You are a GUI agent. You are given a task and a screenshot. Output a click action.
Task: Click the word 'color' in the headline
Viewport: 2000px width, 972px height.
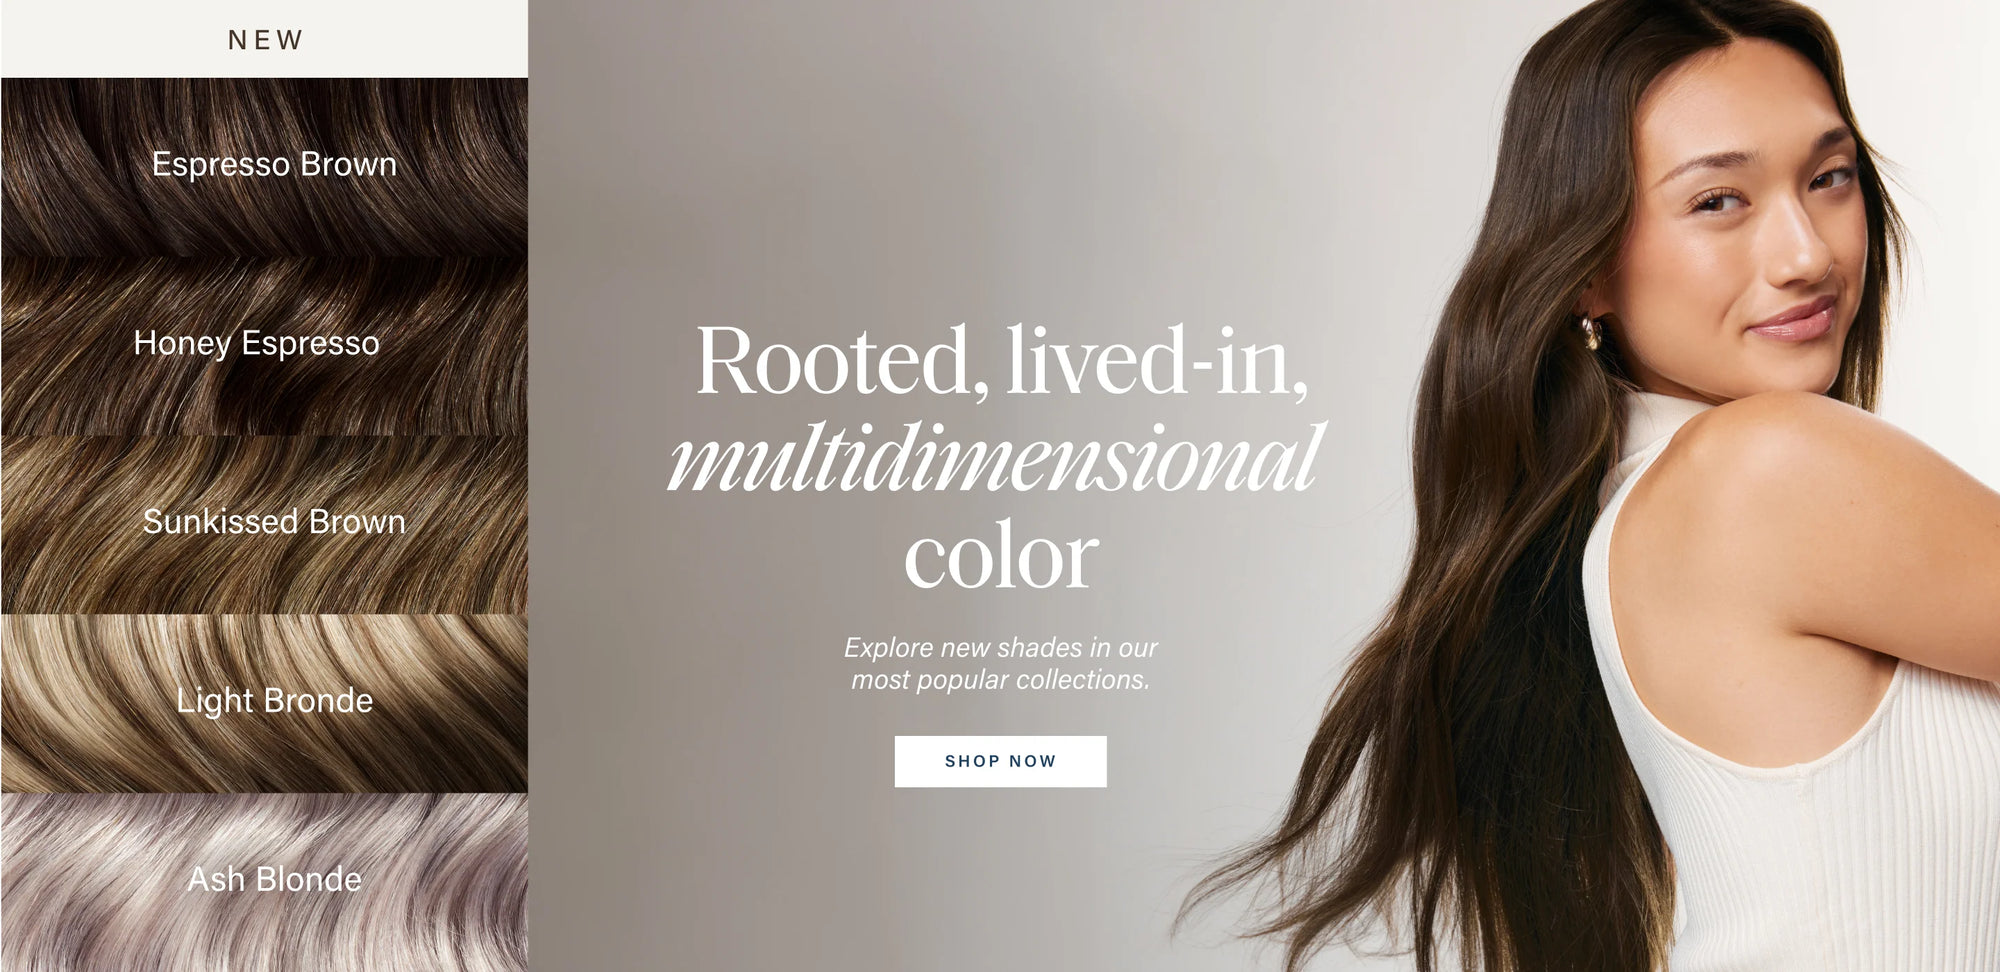point(1001,556)
